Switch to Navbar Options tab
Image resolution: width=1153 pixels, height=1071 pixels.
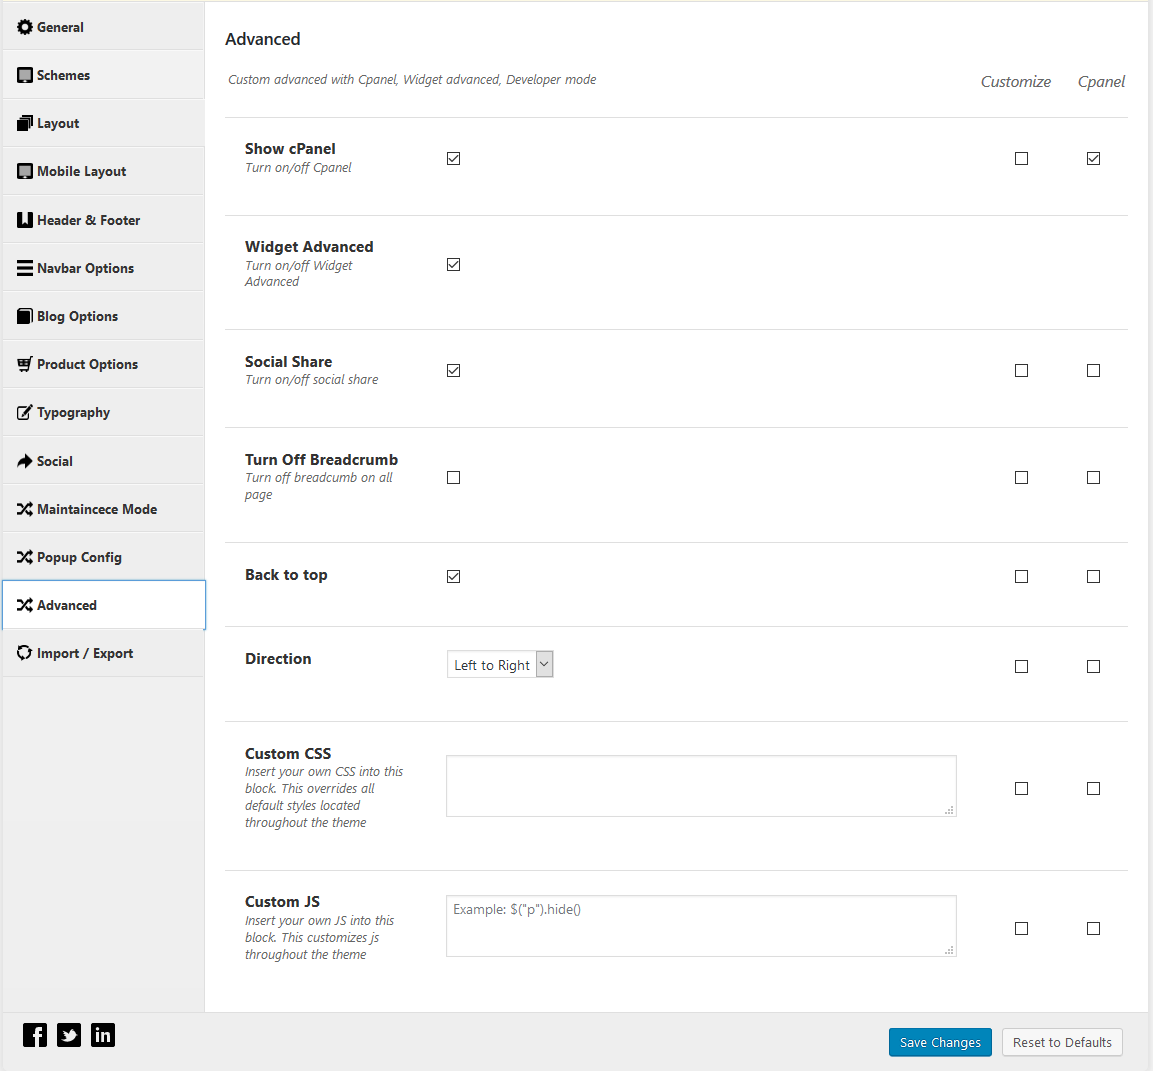coord(104,268)
